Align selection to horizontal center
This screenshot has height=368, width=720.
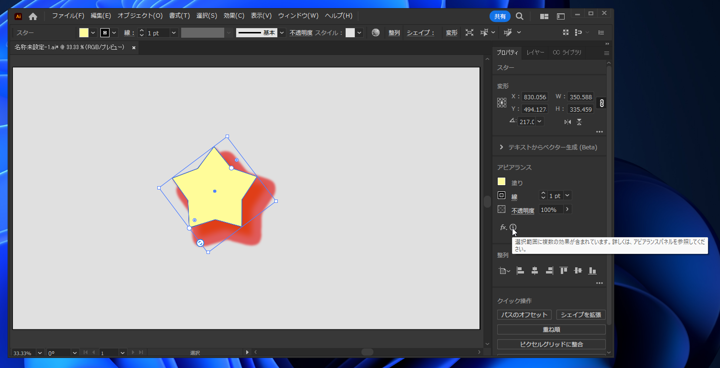pyautogui.click(x=534, y=271)
